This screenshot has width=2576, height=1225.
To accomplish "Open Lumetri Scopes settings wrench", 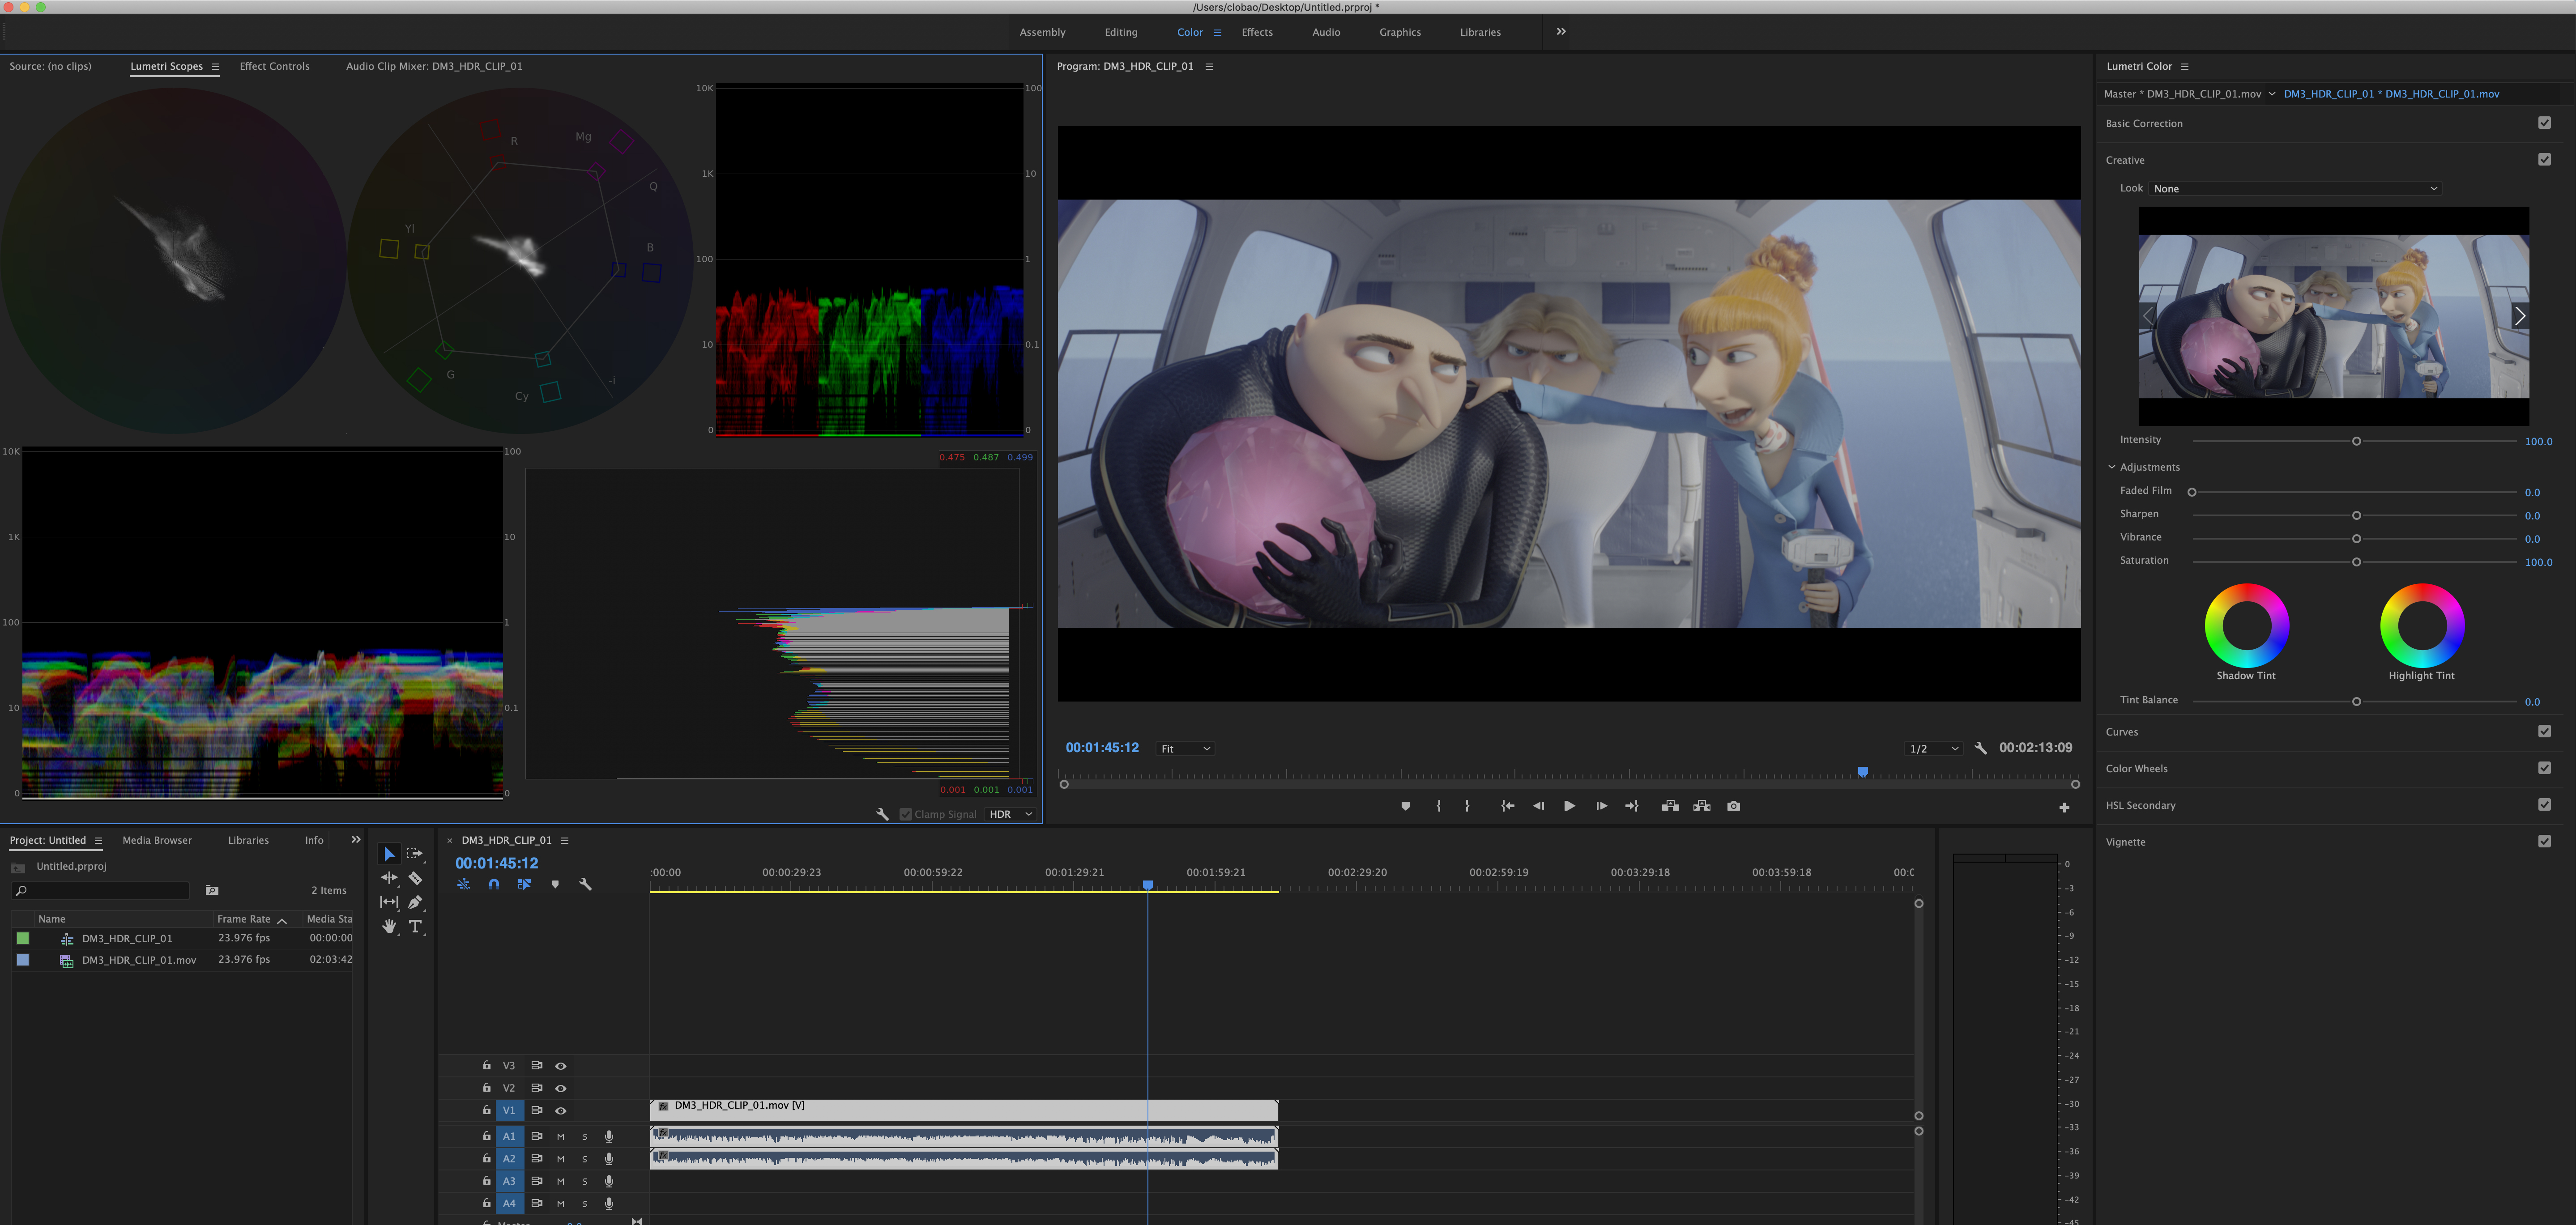I will 882,814.
